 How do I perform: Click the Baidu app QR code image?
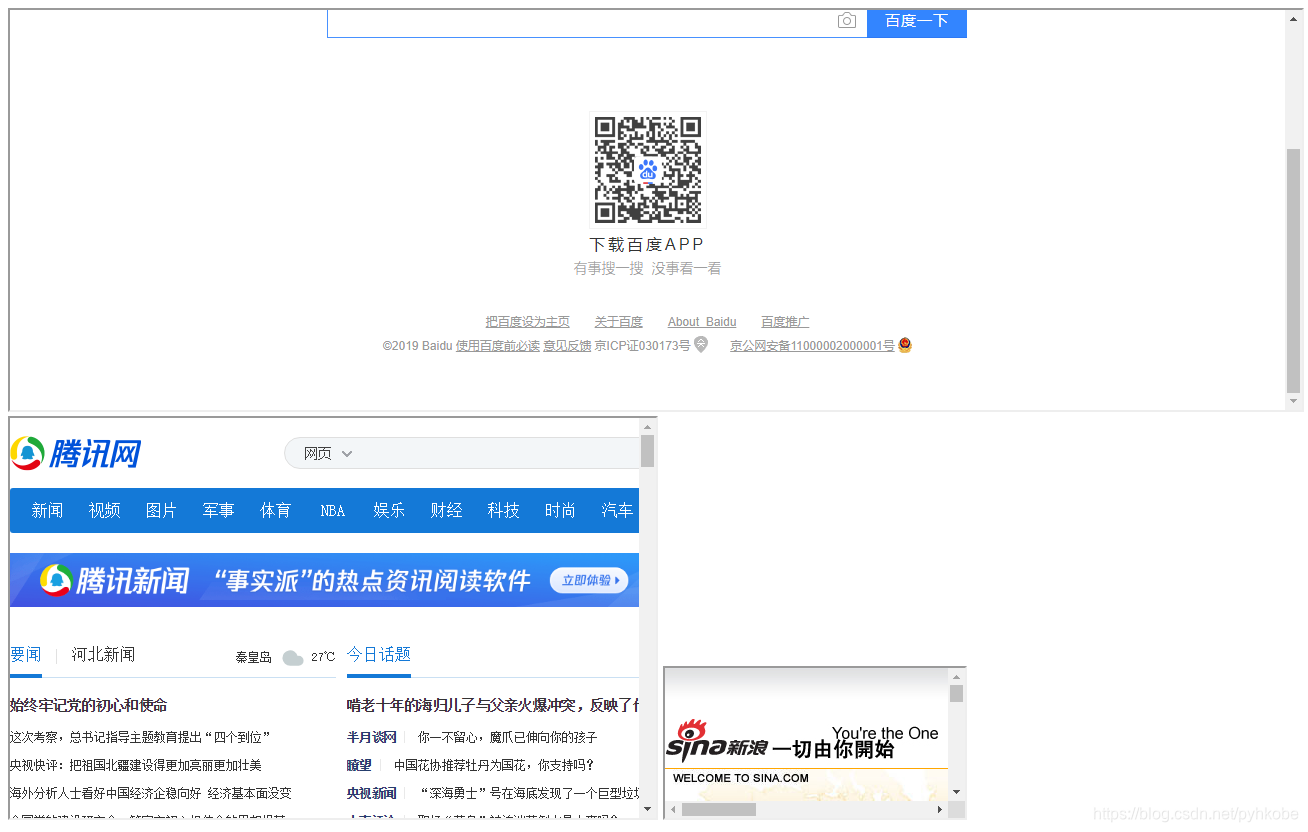point(648,170)
